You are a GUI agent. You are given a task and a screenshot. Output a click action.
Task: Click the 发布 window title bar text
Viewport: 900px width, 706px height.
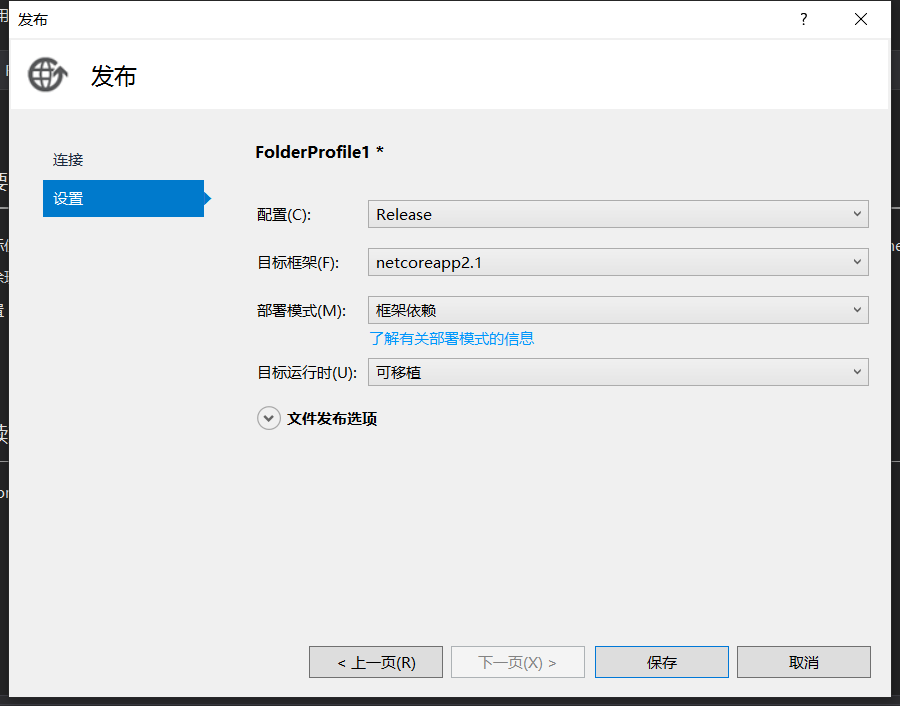click(33, 20)
